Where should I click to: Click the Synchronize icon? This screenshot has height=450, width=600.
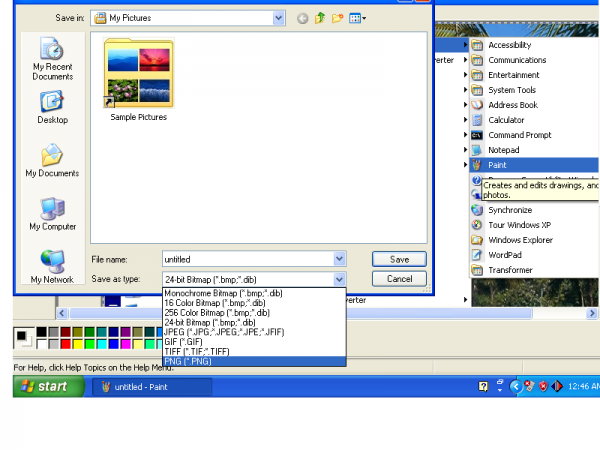477,210
